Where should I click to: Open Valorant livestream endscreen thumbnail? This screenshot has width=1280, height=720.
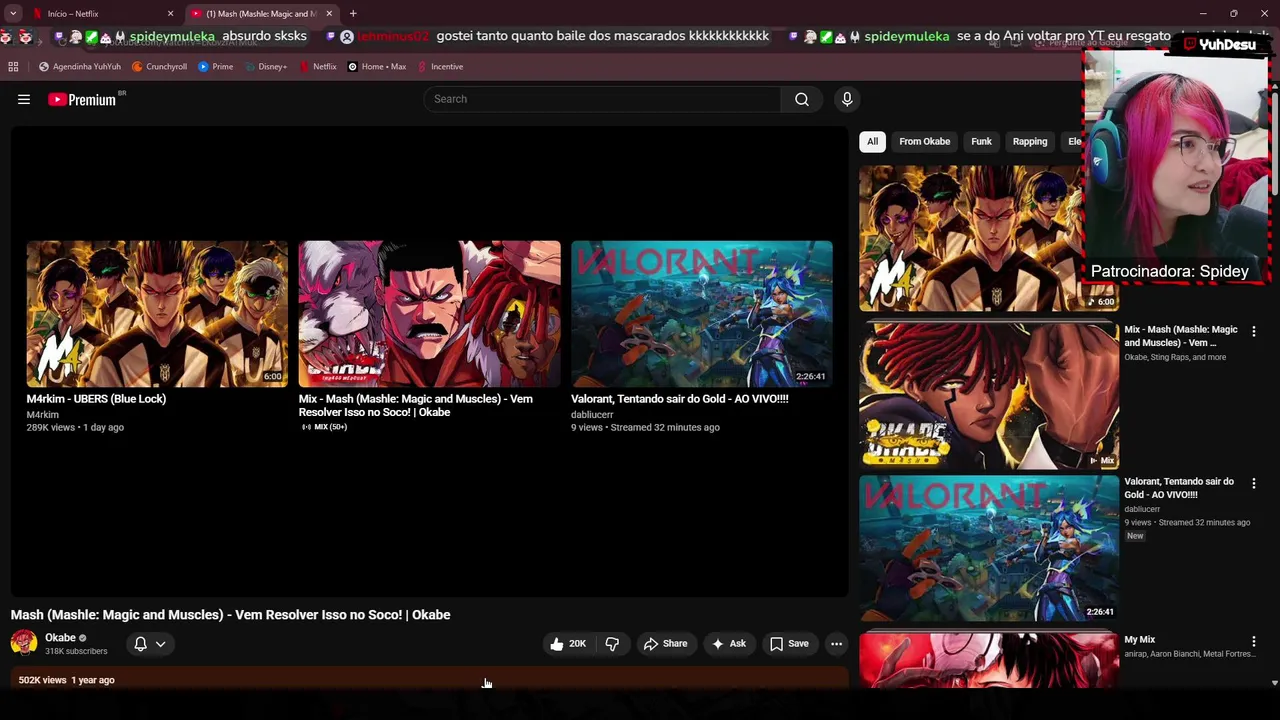point(701,314)
